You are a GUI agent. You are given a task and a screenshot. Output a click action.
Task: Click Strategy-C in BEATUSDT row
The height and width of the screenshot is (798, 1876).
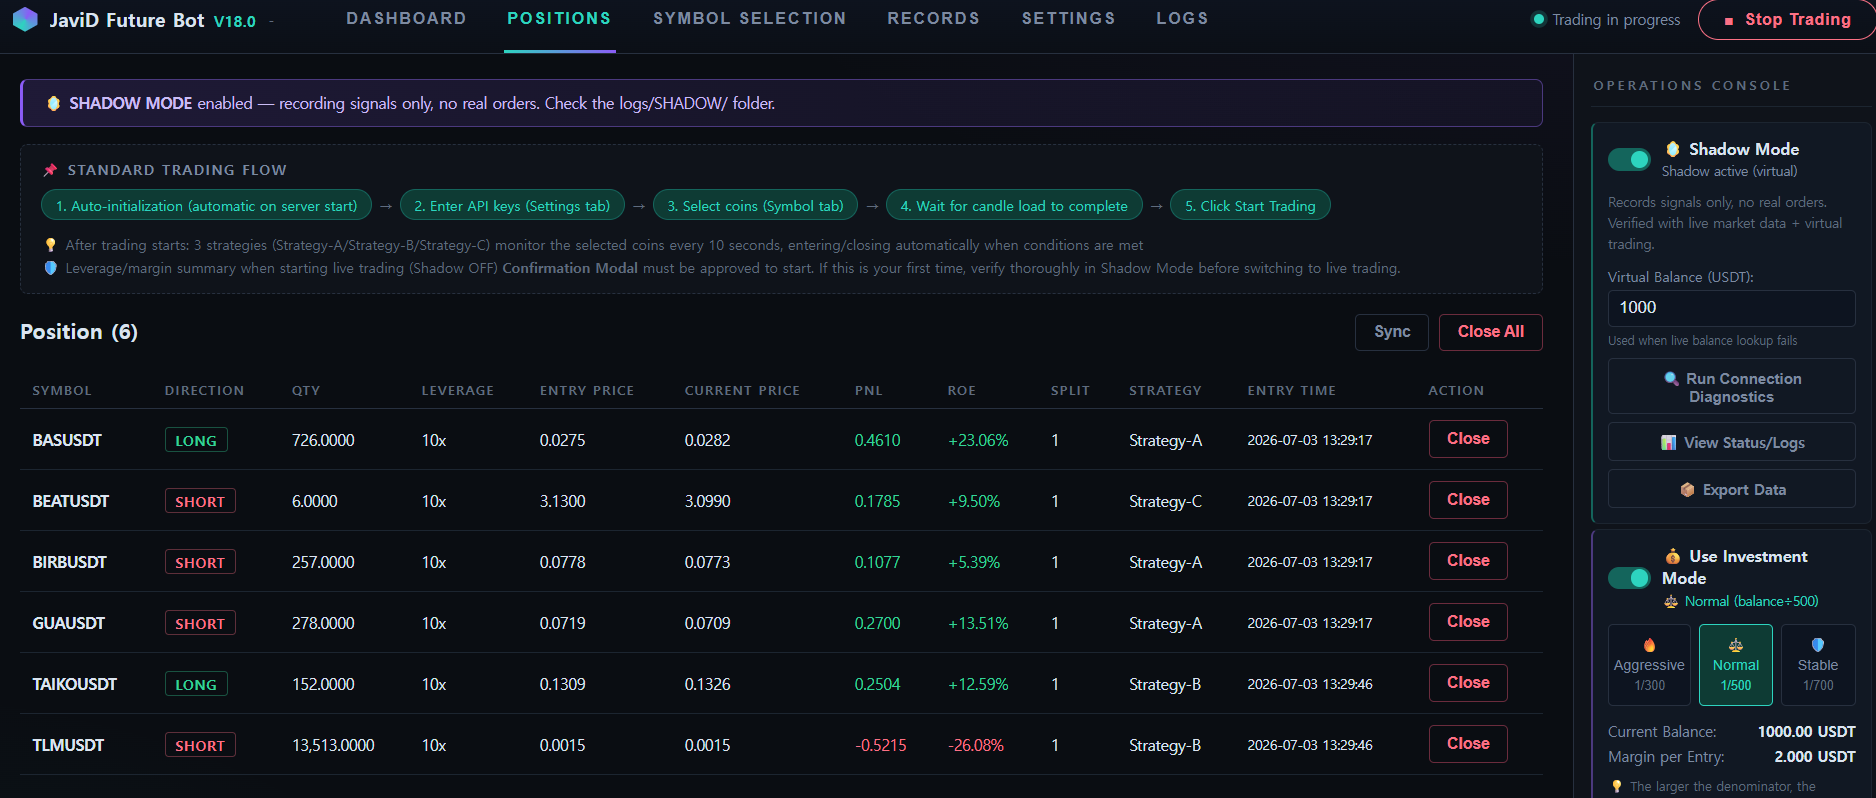click(x=1165, y=501)
